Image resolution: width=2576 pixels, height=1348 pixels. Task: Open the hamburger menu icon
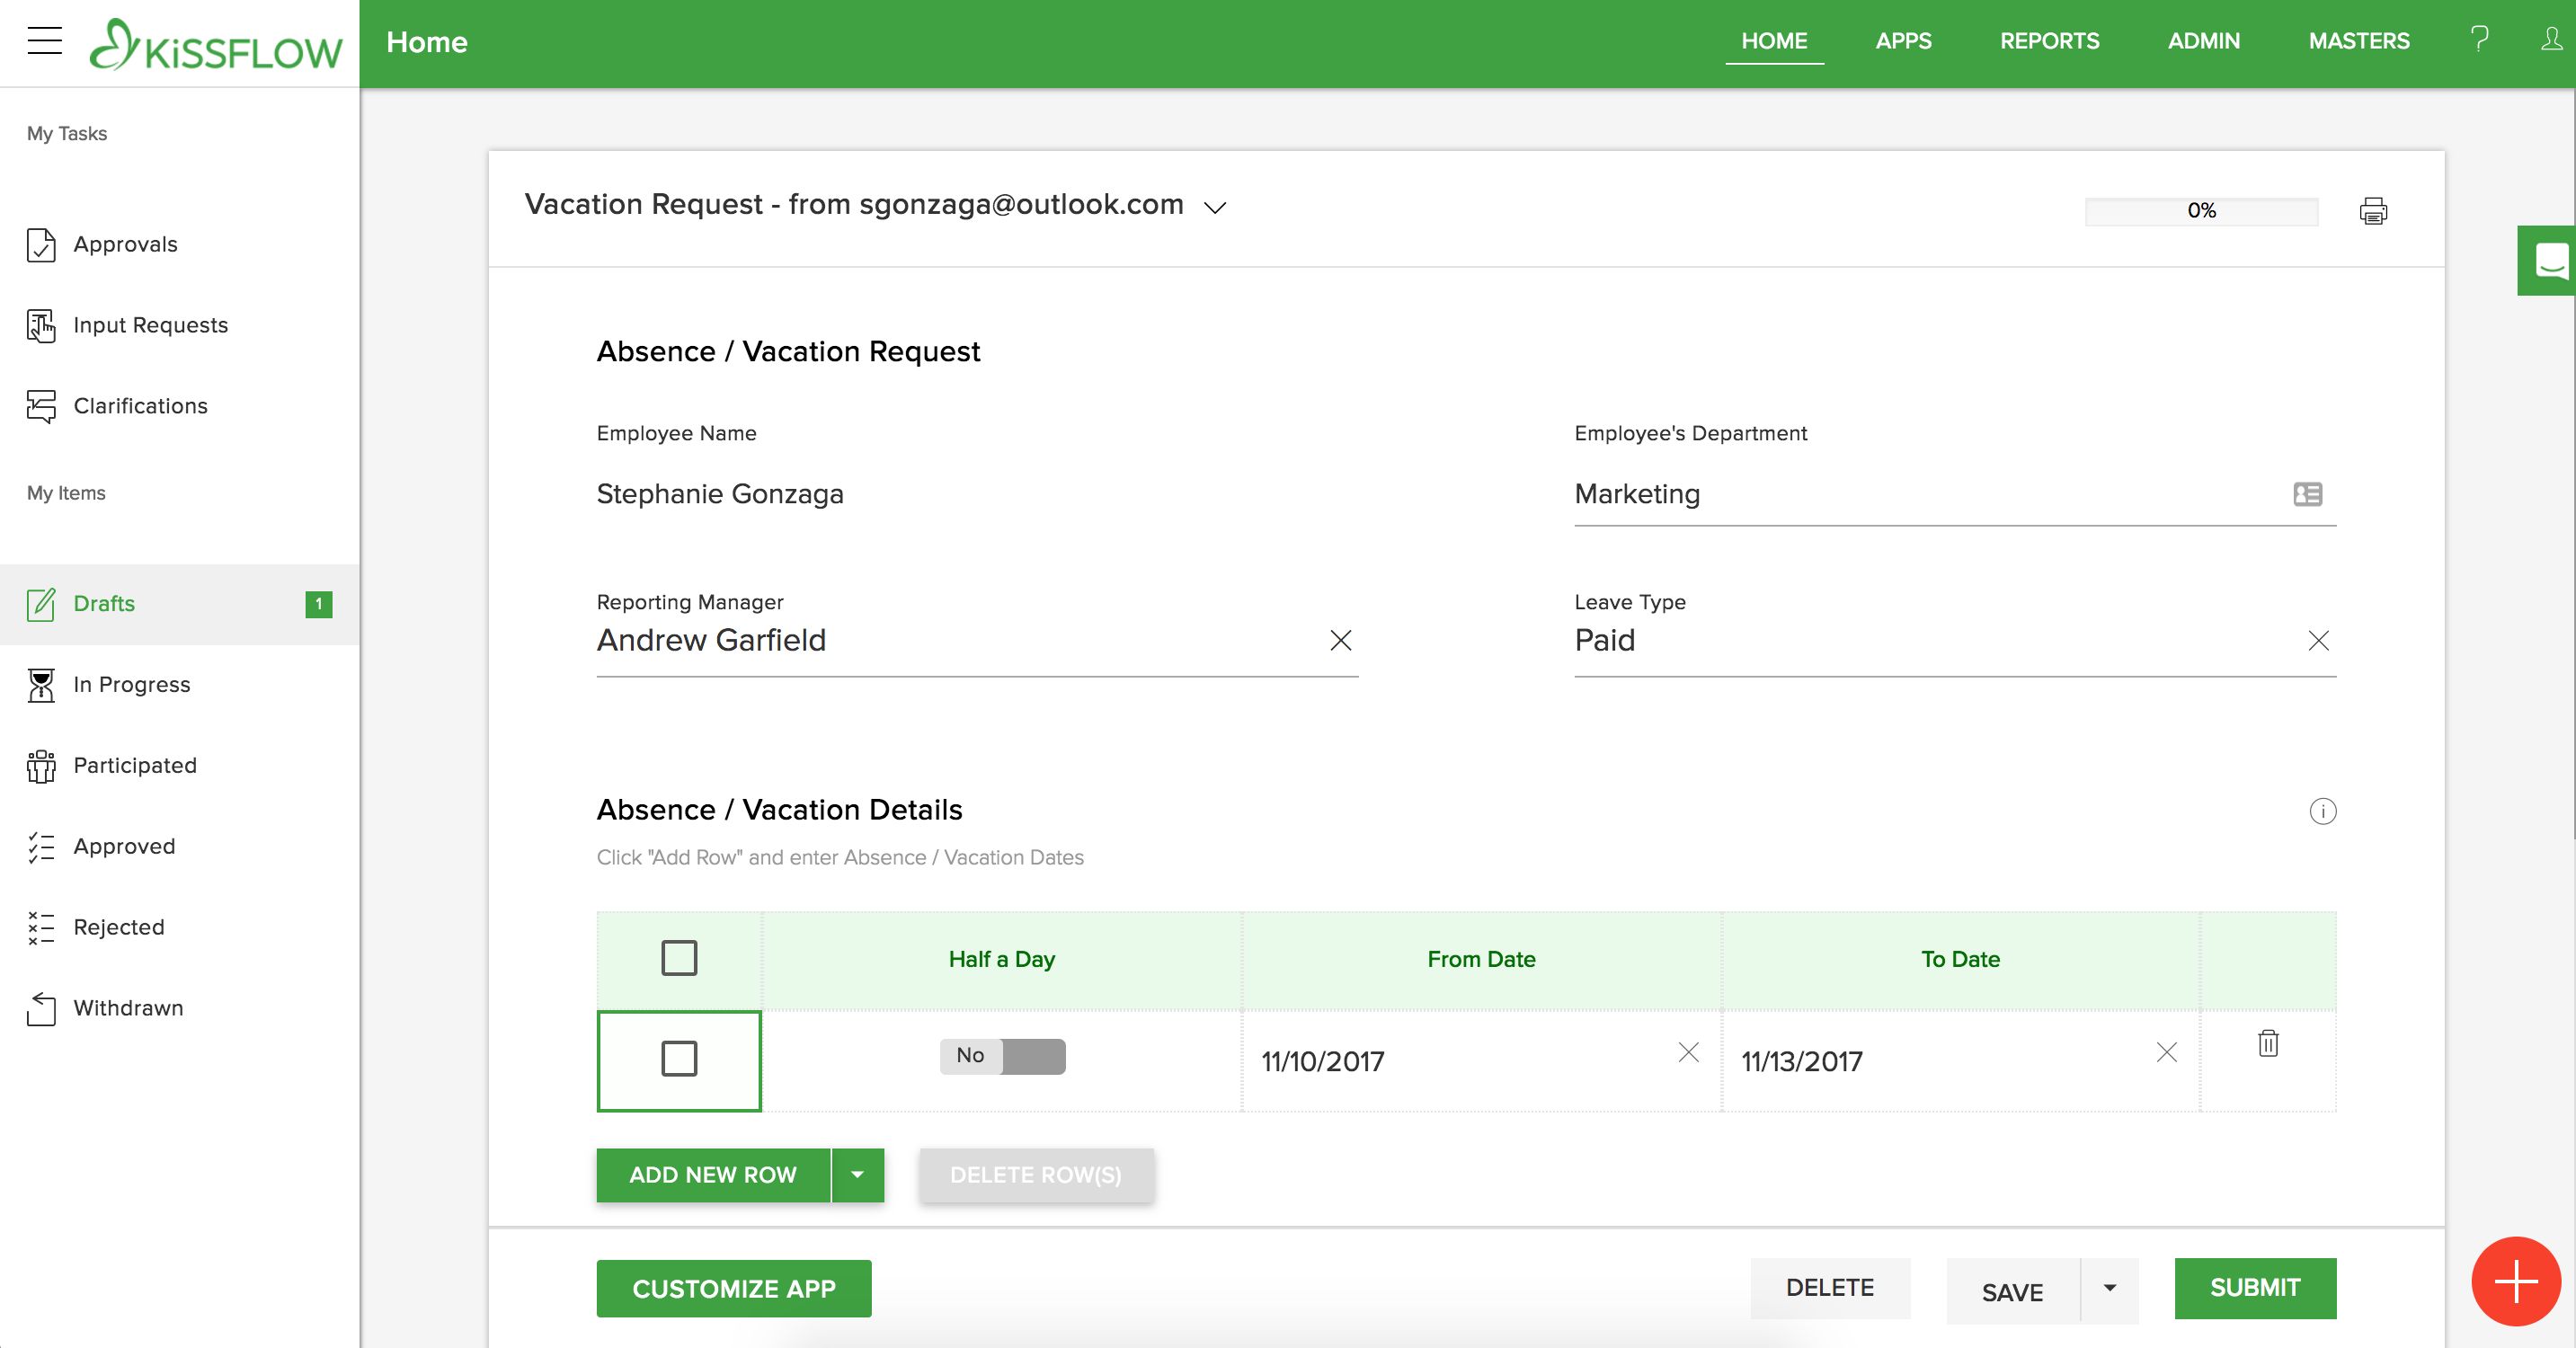click(x=45, y=41)
